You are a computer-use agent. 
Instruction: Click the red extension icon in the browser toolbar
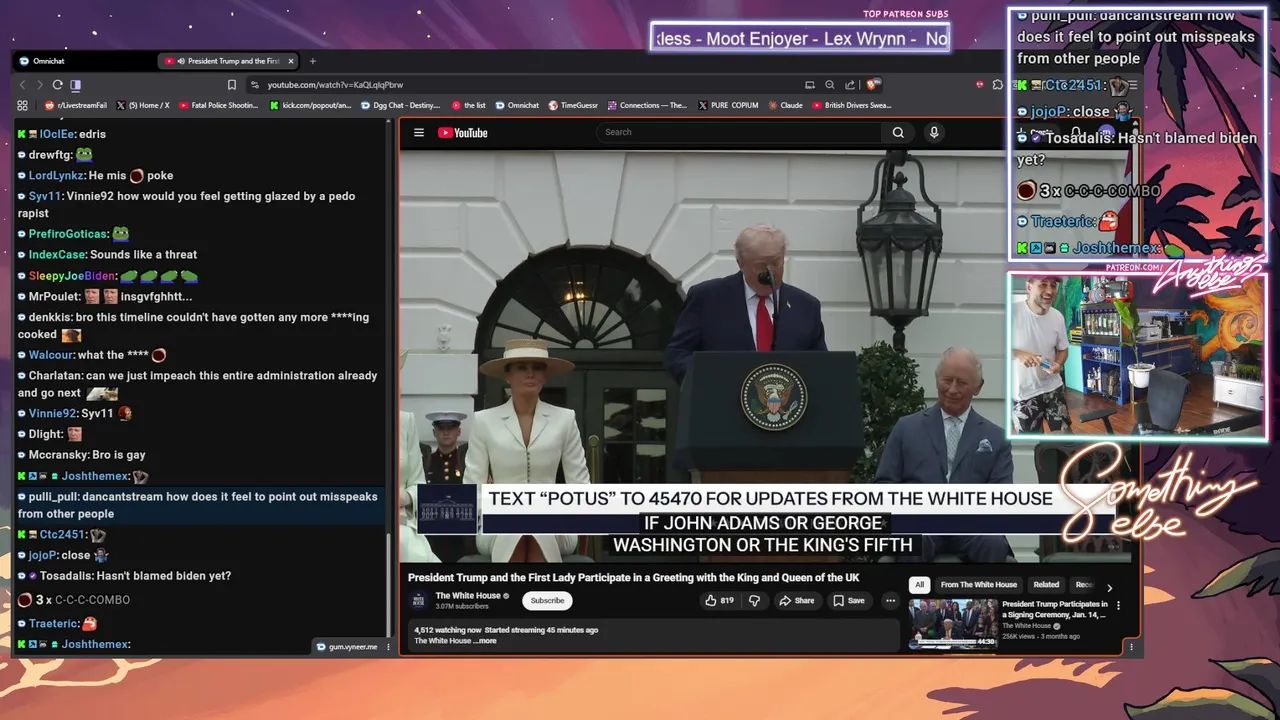982,85
